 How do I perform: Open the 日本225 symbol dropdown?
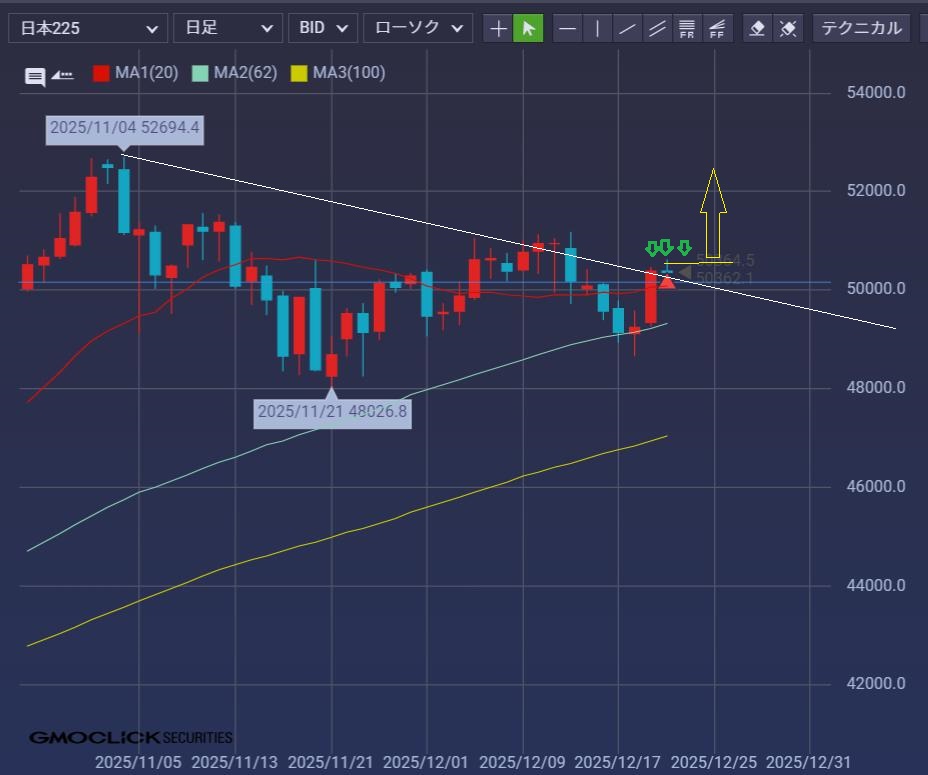click(x=88, y=28)
